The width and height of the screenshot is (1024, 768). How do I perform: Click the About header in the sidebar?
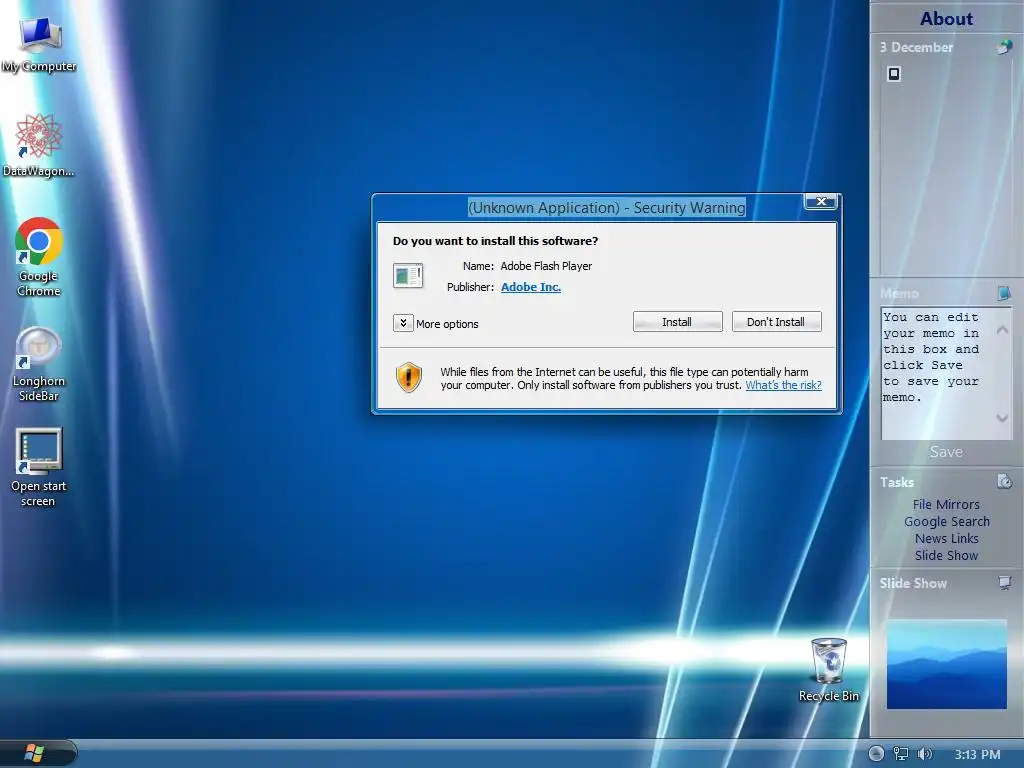click(946, 18)
